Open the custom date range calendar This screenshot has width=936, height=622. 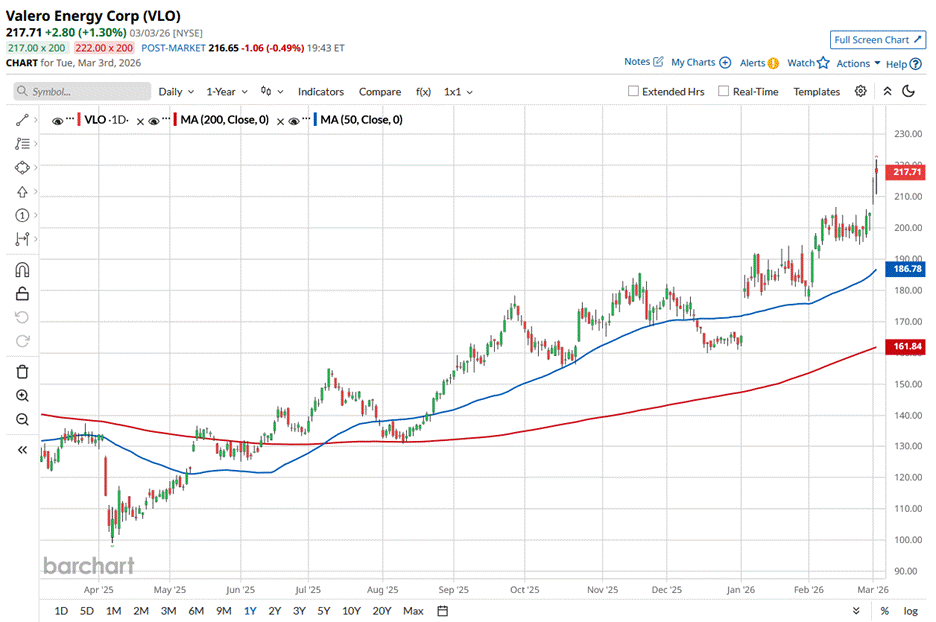[x=442, y=610]
